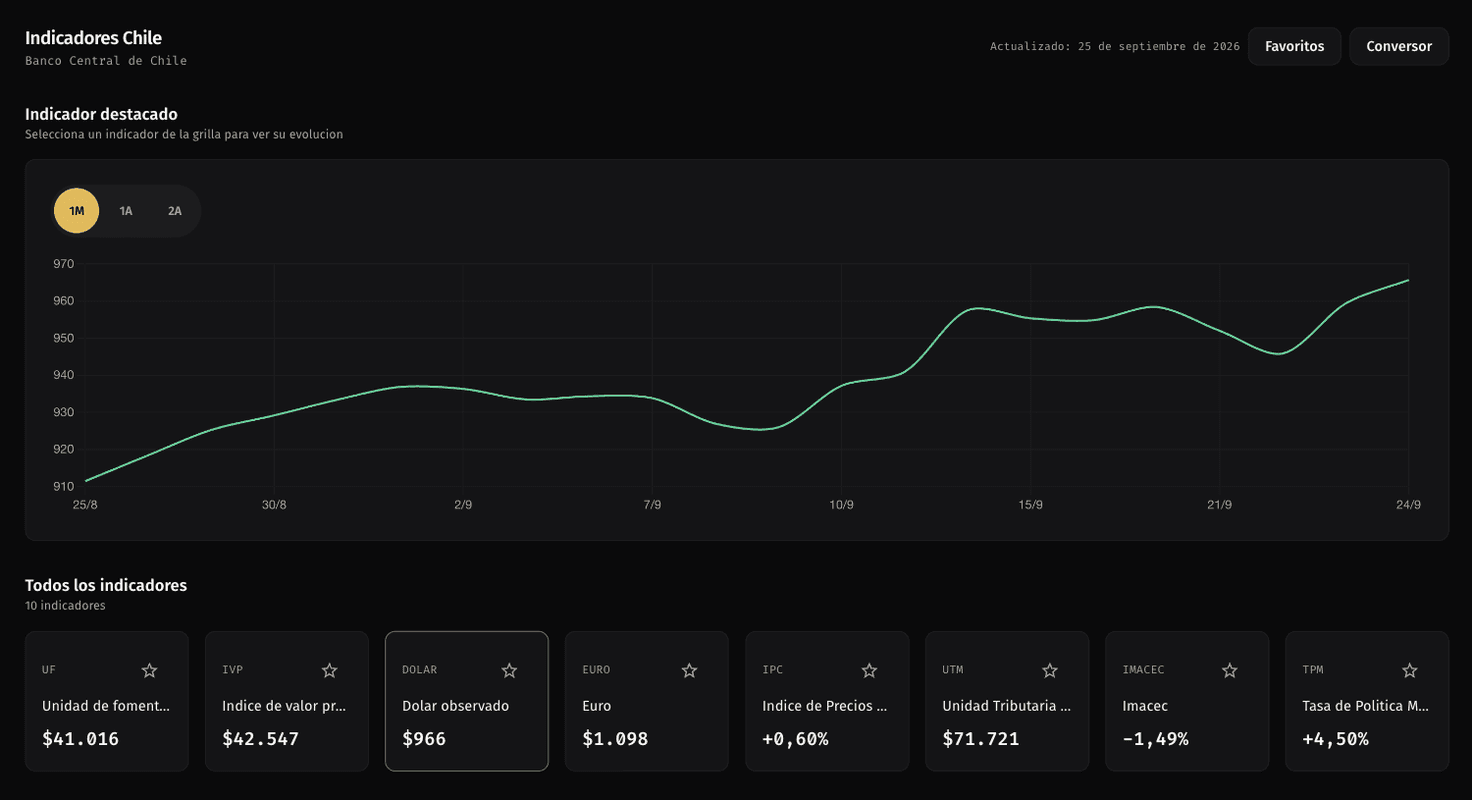Open the Favoritos view
Viewport: 1472px width, 800px height.
[1294, 46]
